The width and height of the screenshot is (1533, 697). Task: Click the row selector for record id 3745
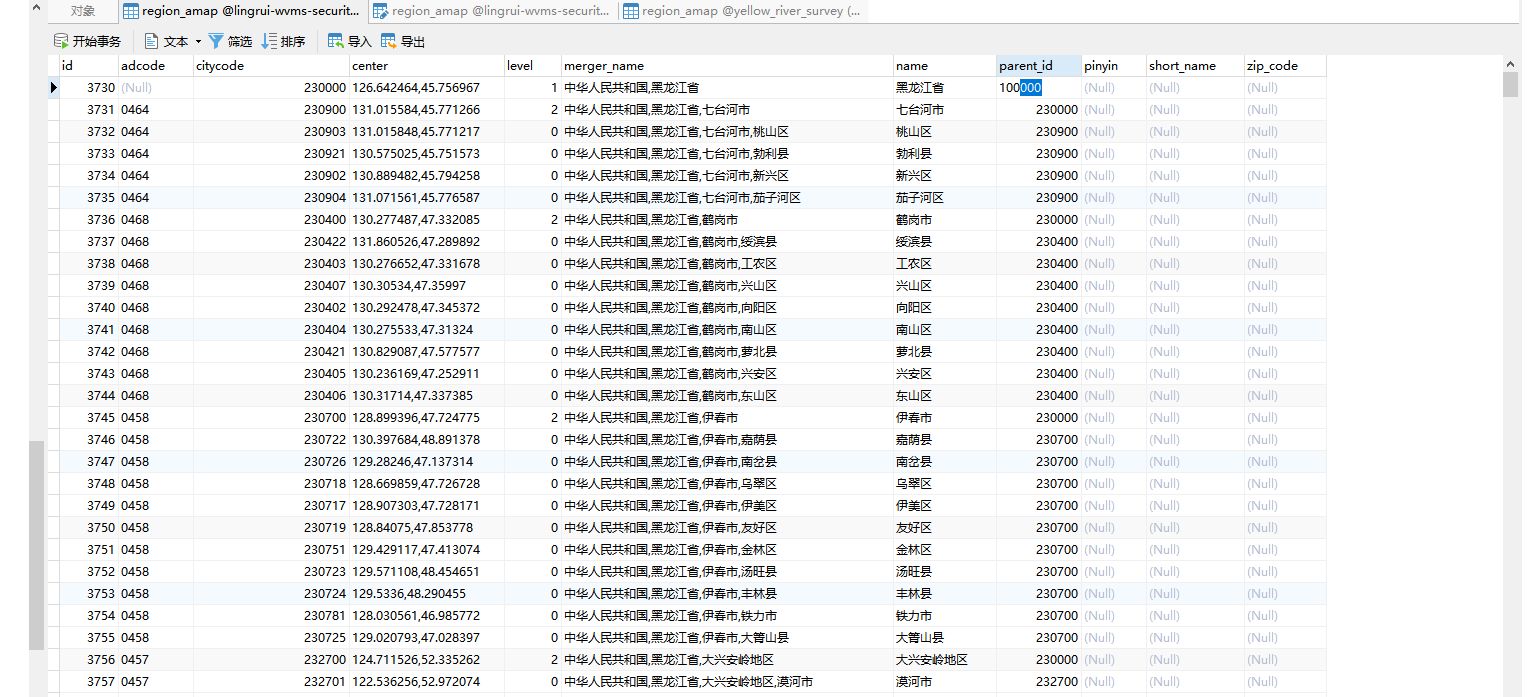(x=52, y=417)
